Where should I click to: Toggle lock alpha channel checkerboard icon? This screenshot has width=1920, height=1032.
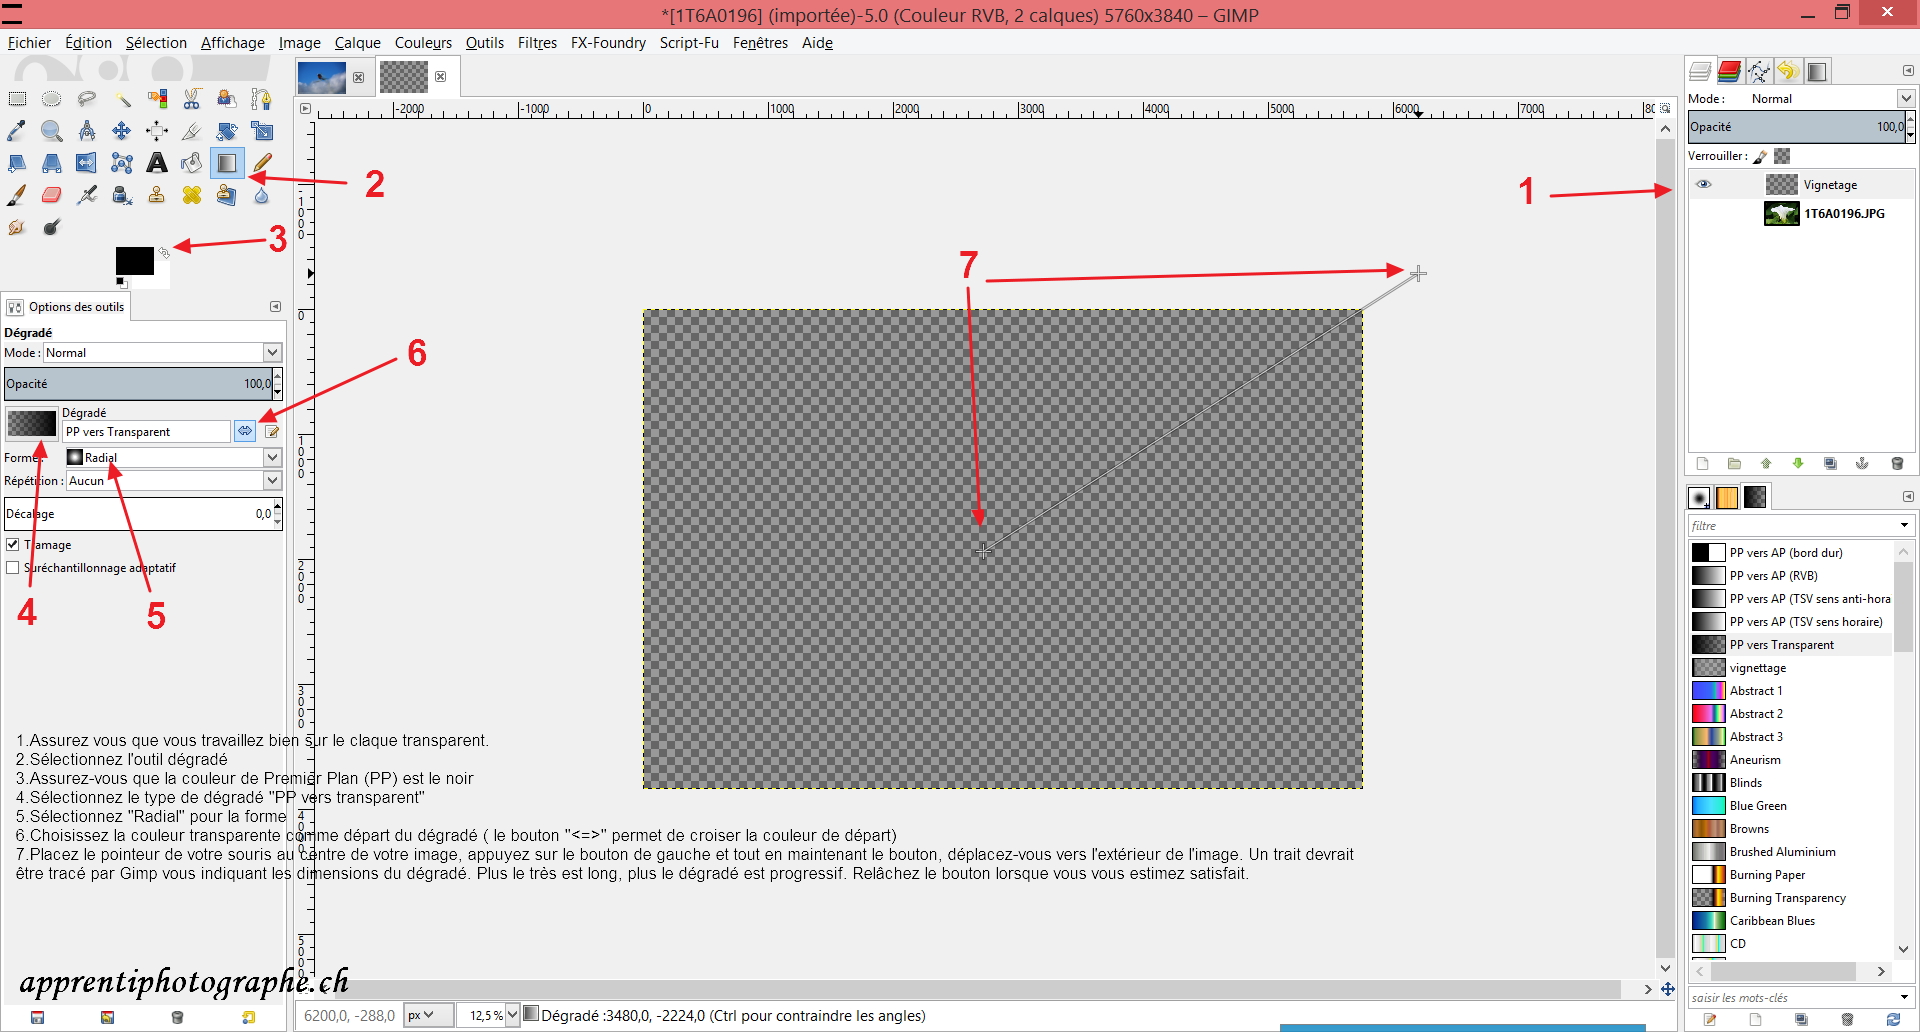(1782, 156)
